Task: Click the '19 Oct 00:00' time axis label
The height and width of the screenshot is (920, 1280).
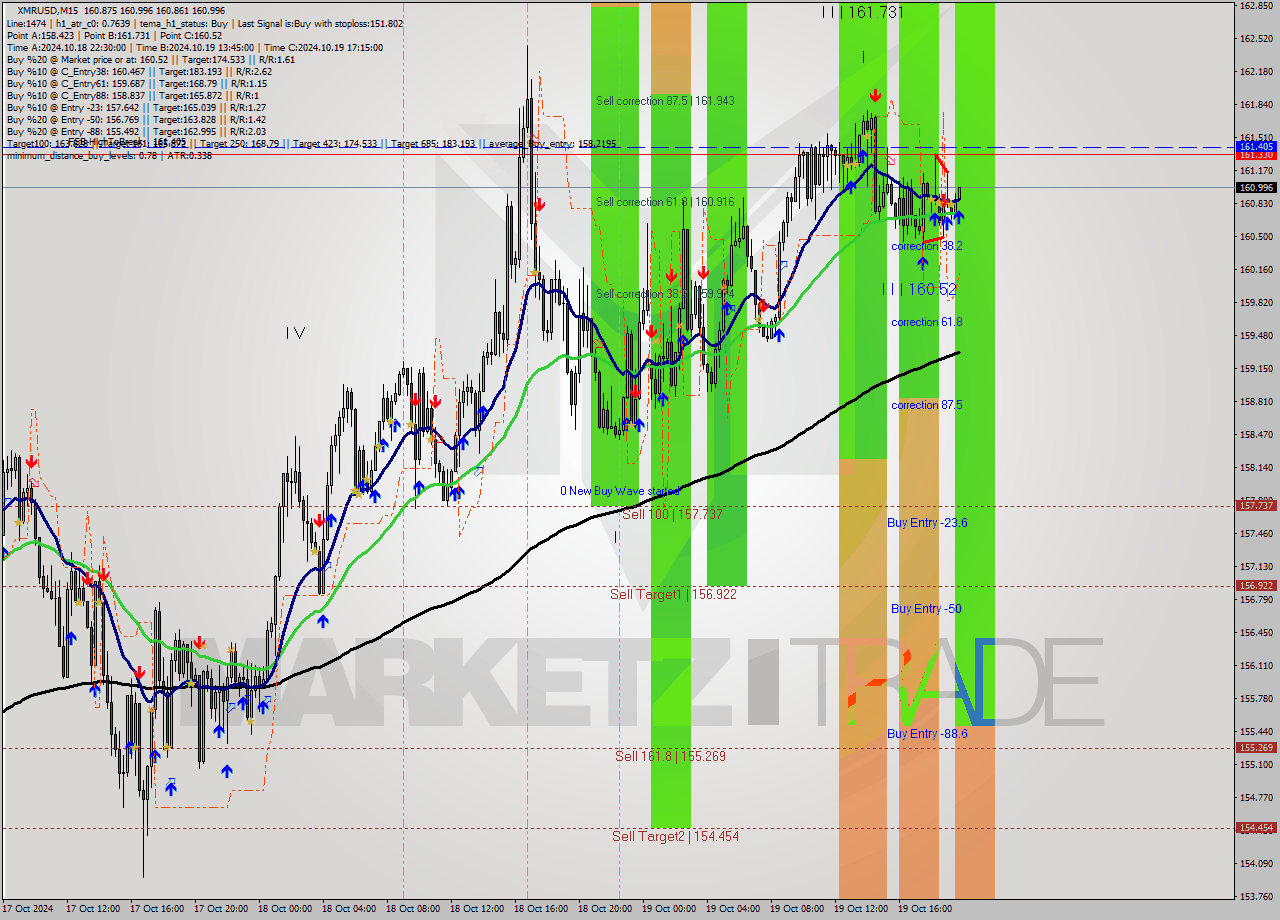Action: tap(669, 909)
